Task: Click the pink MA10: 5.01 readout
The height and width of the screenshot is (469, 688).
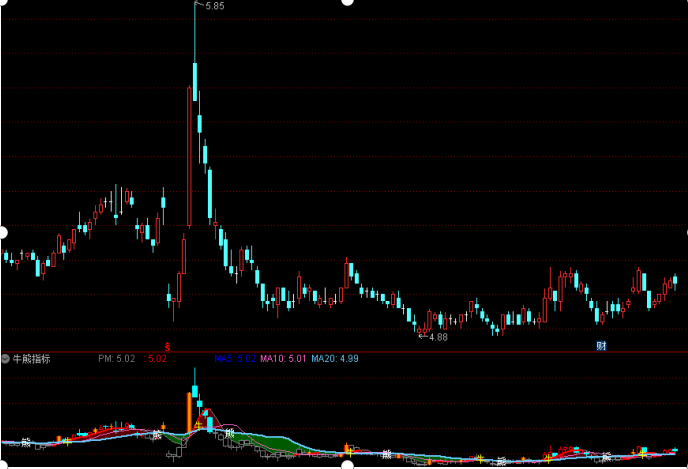Action: 283,359
